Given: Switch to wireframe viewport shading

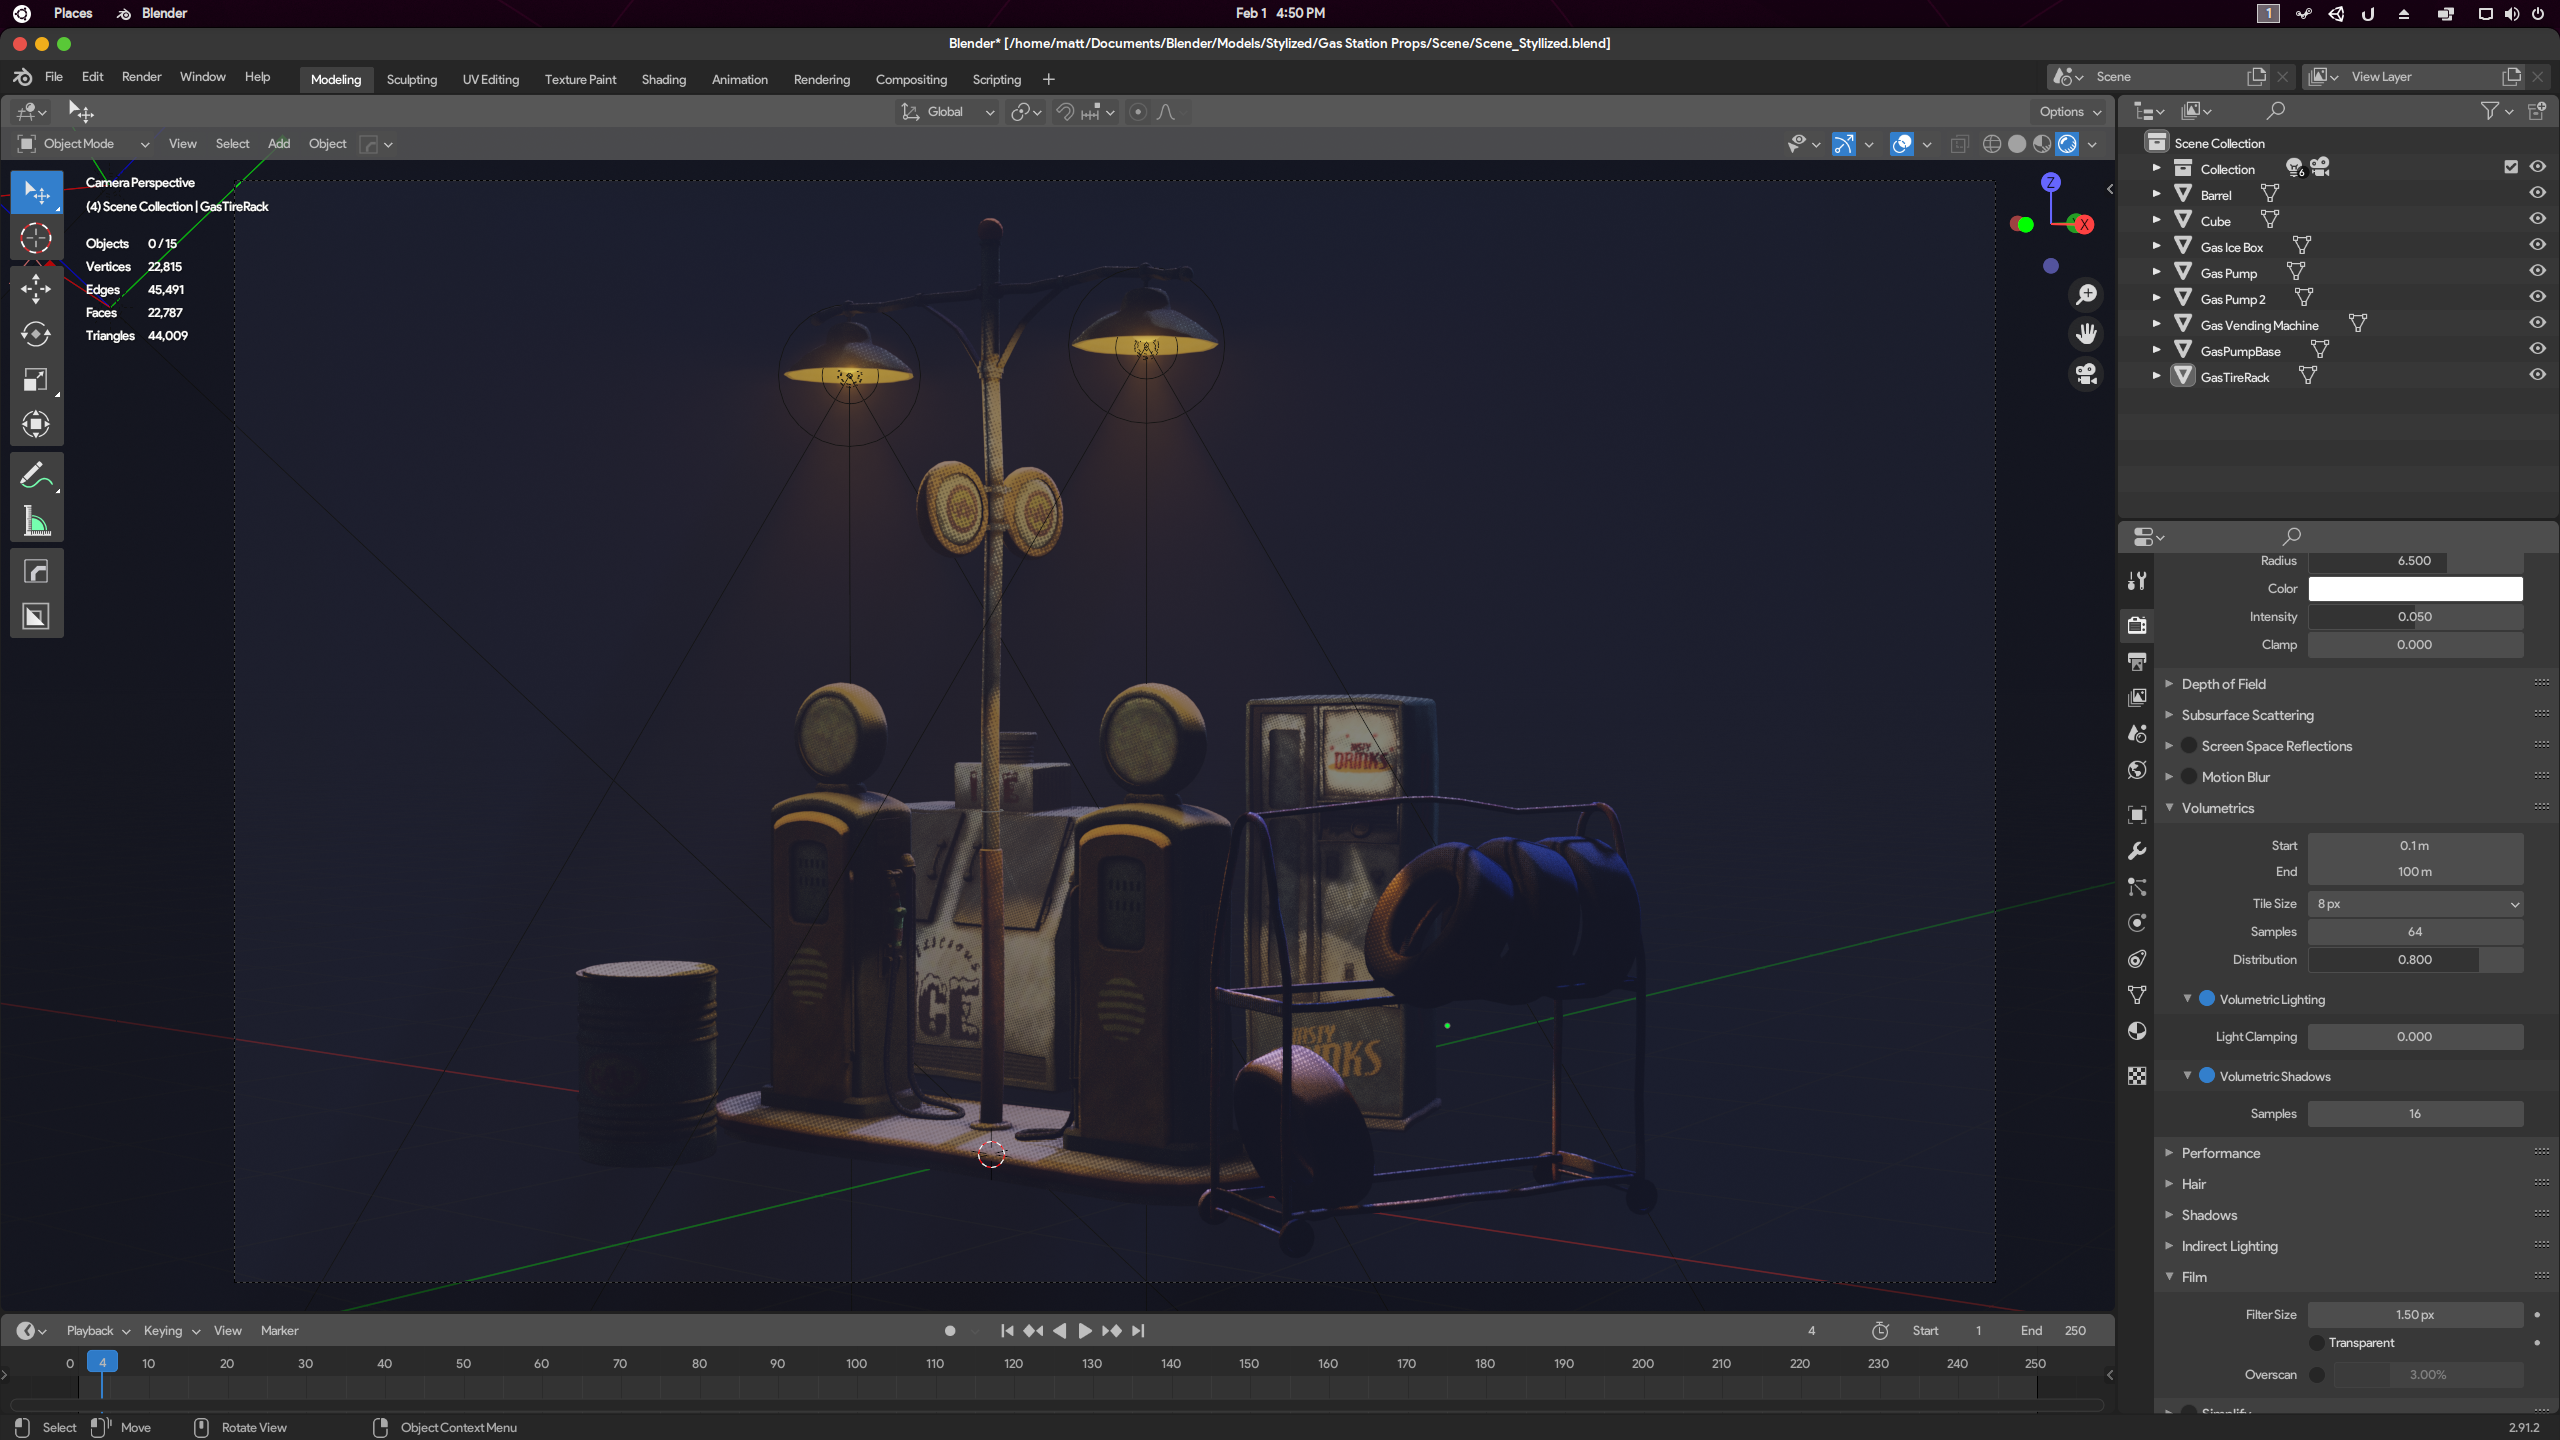Looking at the screenshot, I should click(1992, 144).
